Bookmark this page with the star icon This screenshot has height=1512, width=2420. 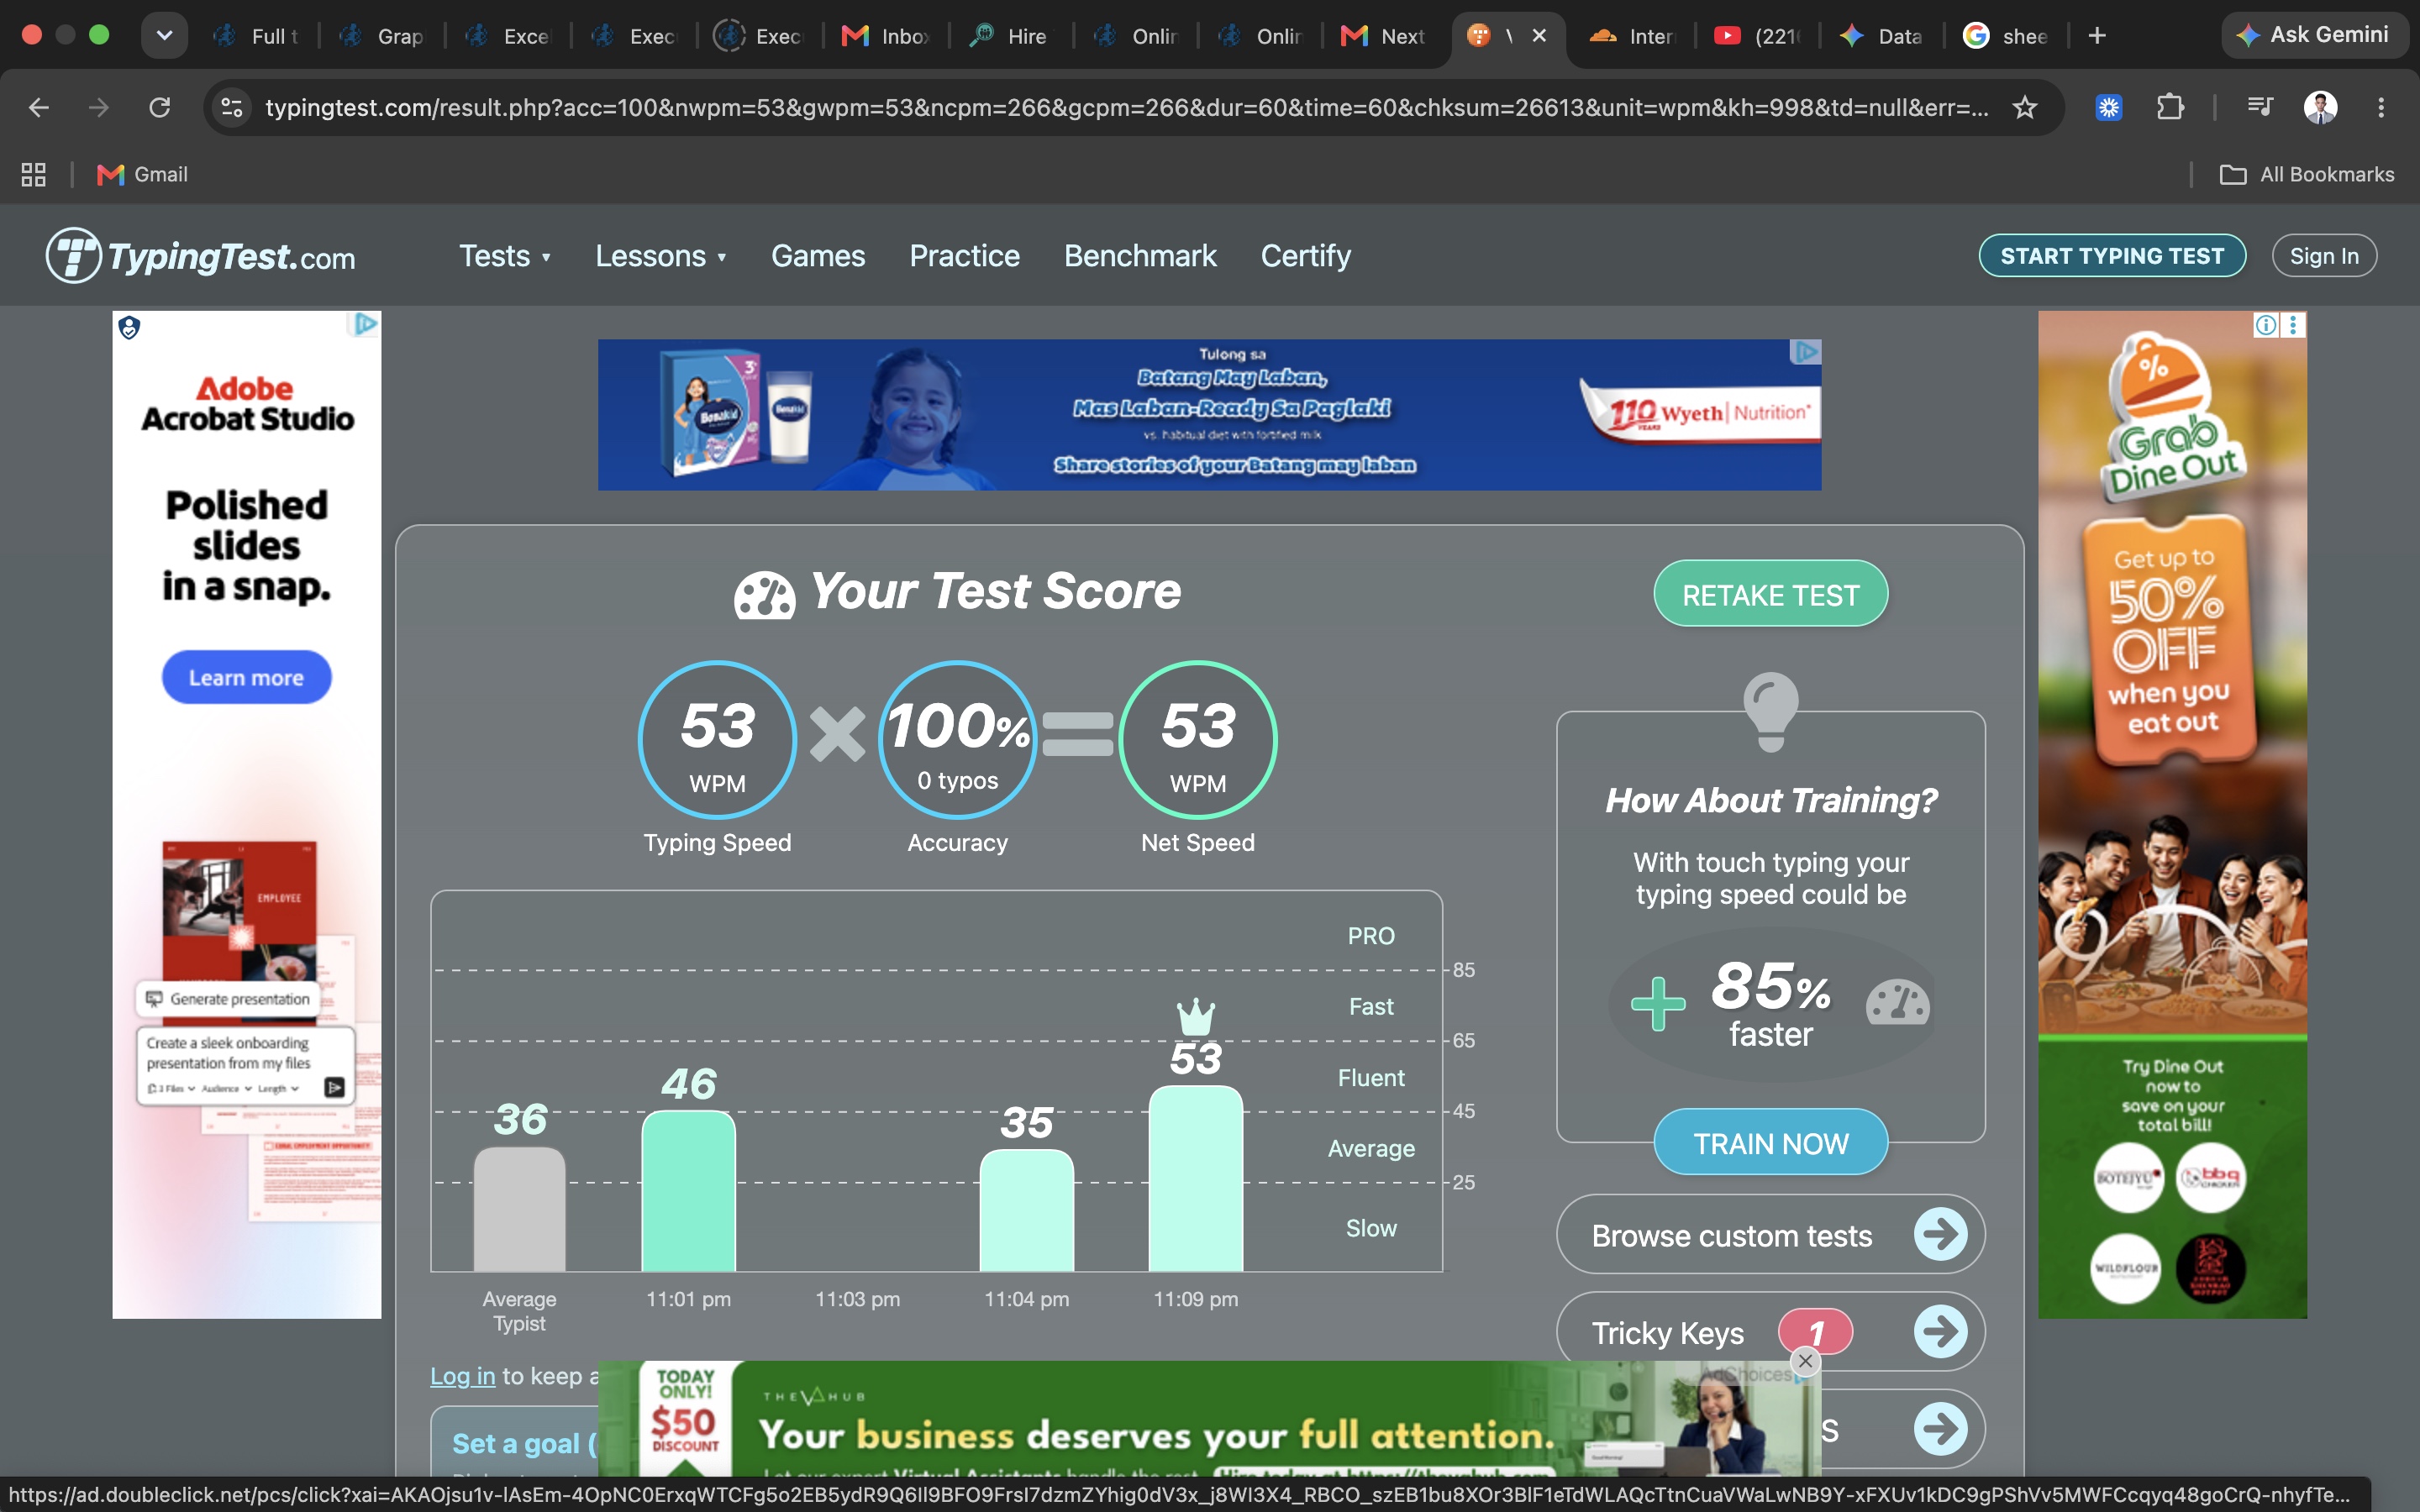(2025, 107)
